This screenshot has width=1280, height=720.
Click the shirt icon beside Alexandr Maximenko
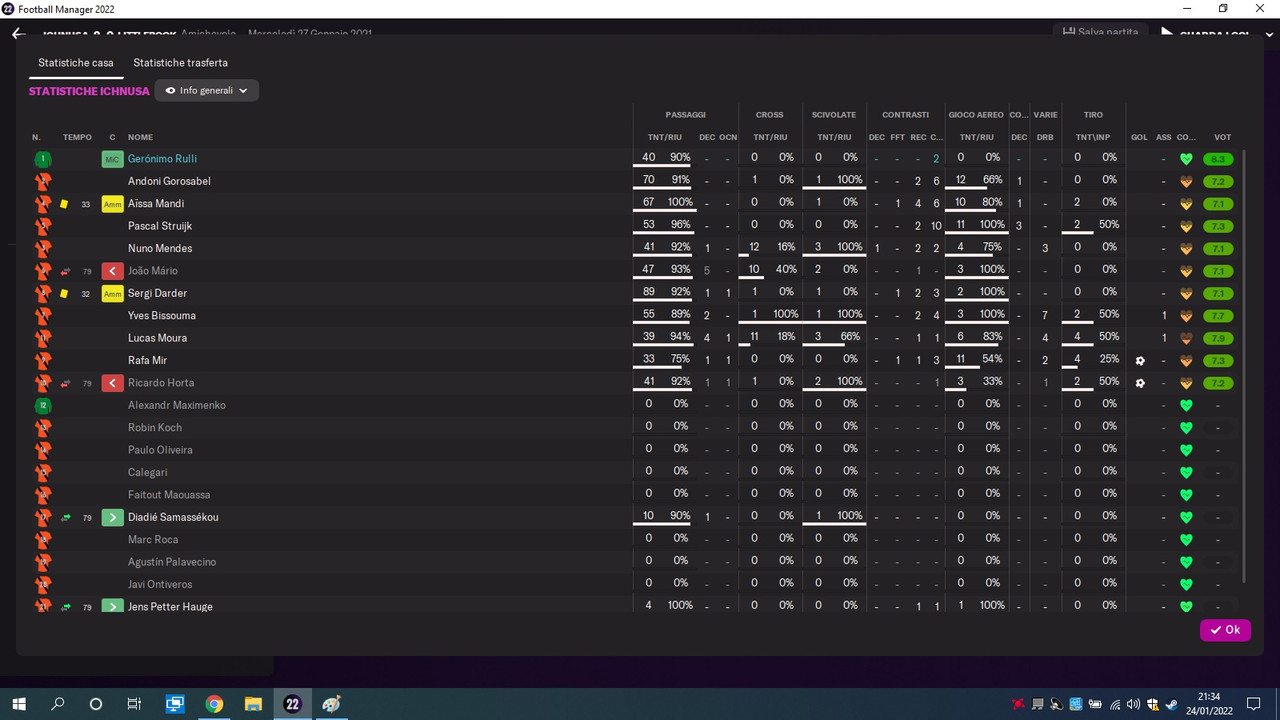(42, 405)
